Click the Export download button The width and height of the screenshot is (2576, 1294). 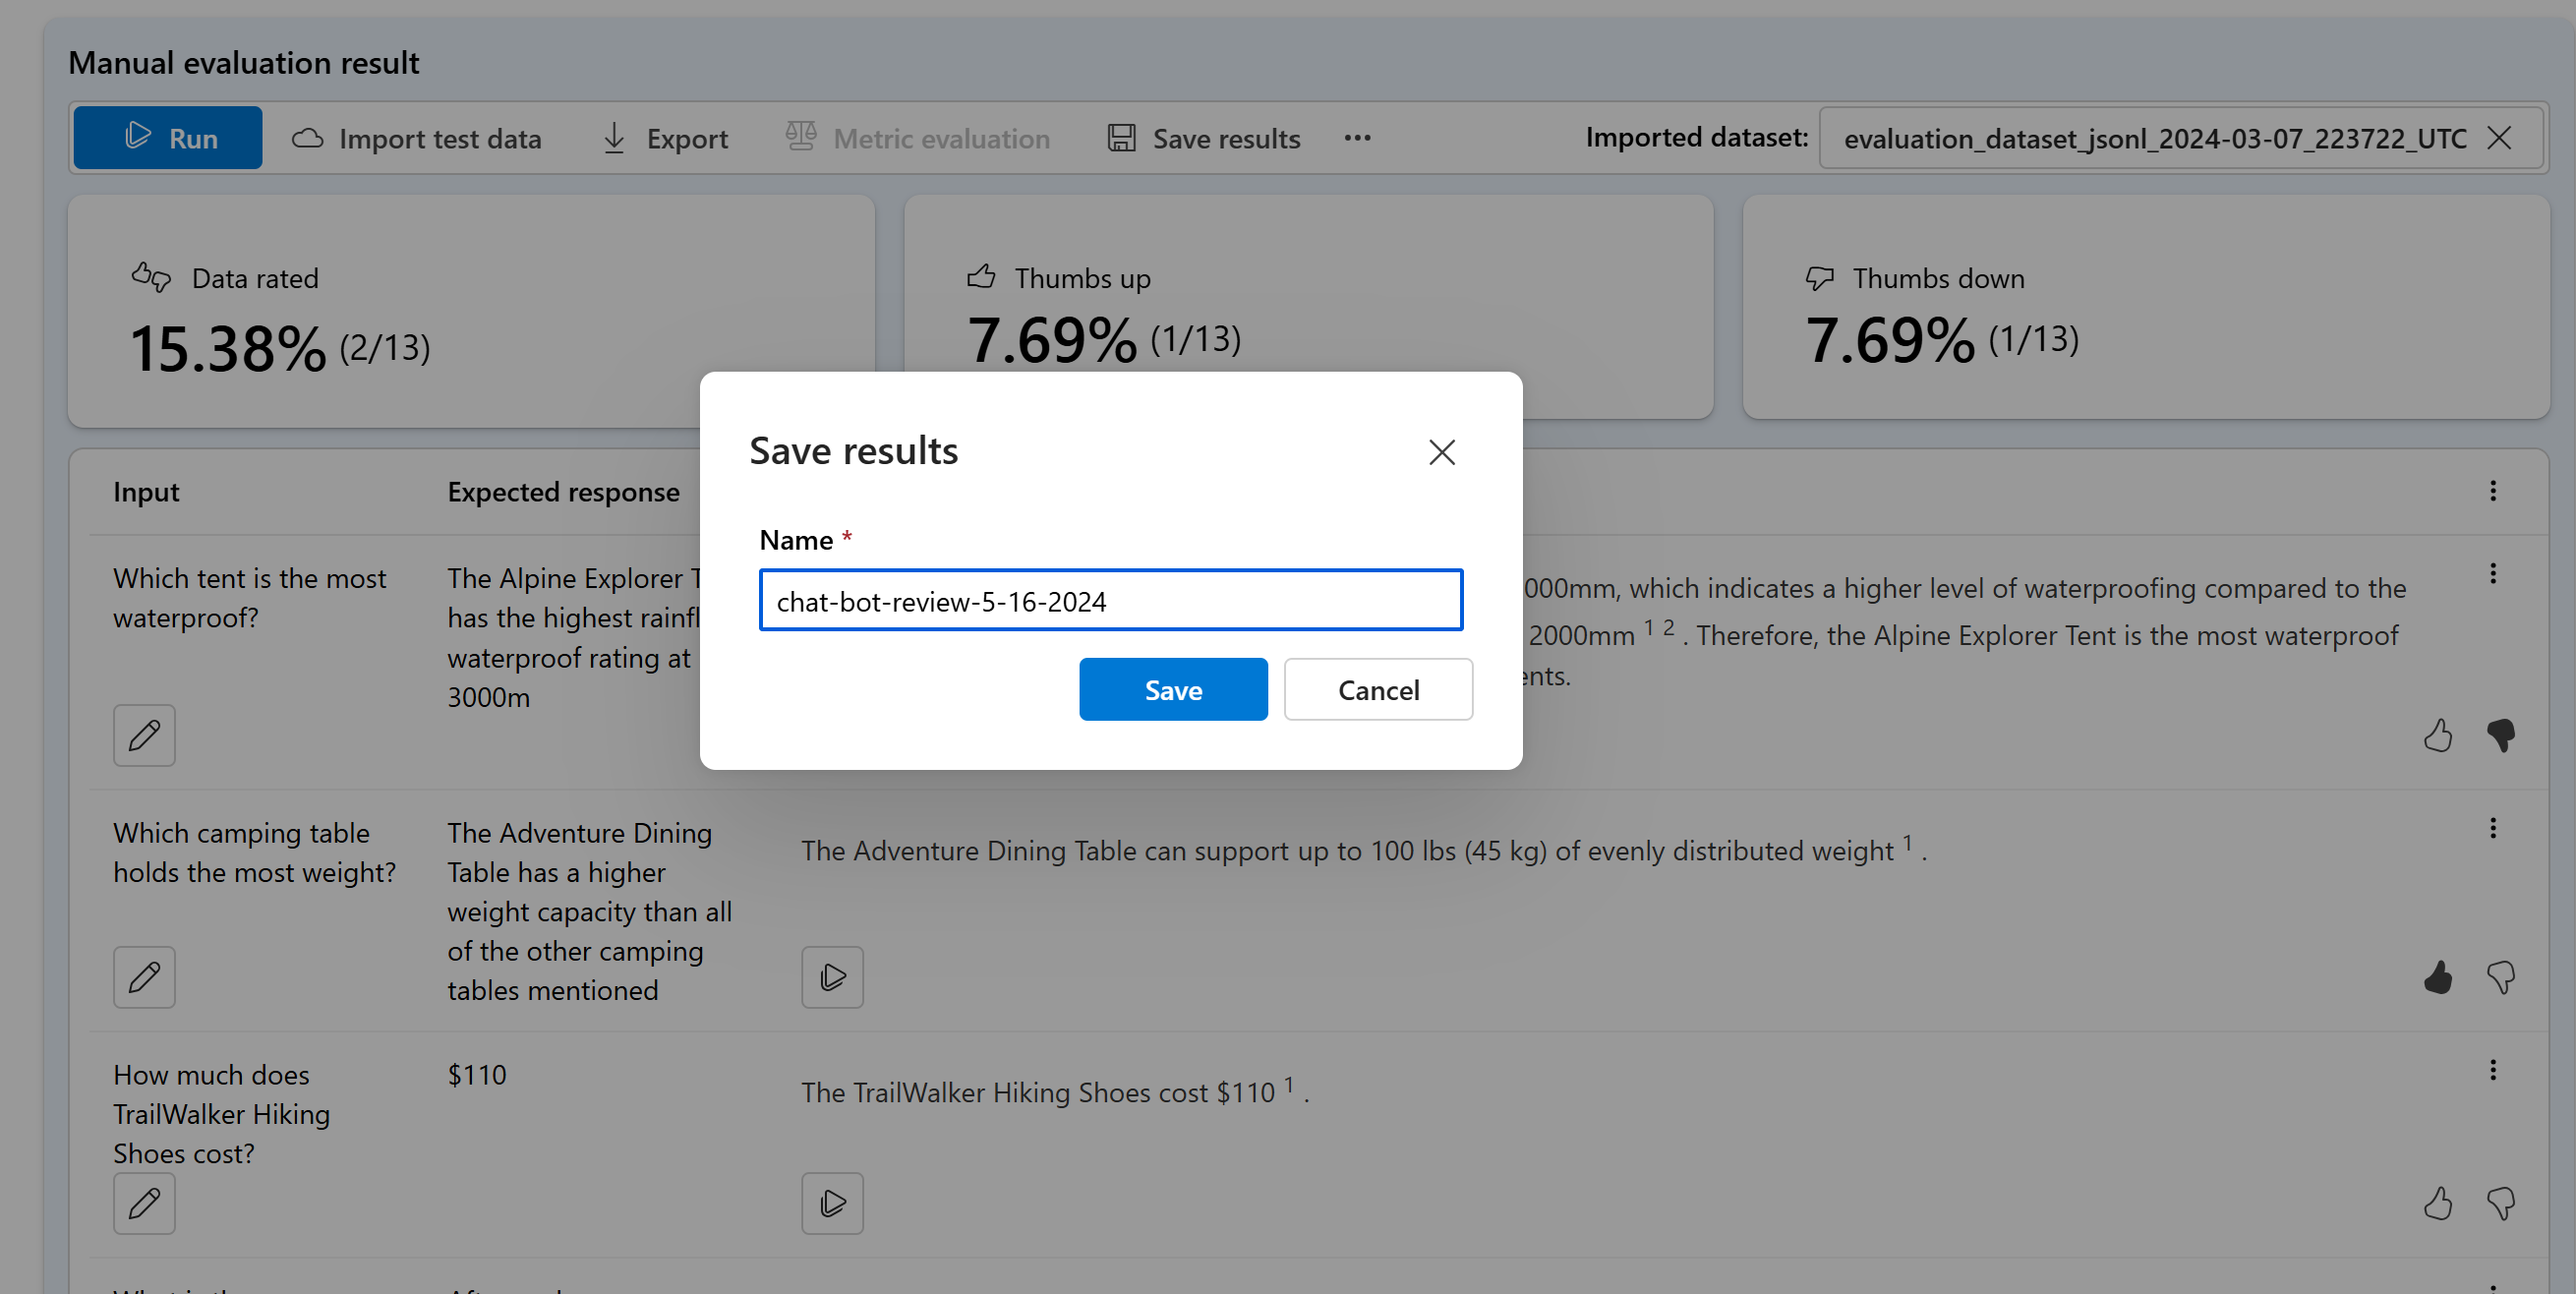pos(665,138)
